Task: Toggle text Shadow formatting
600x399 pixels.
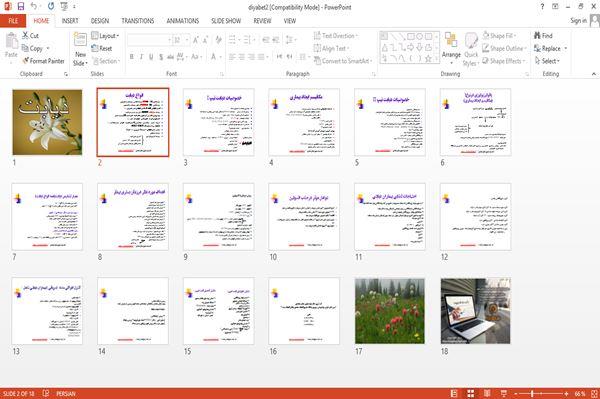Action: coord(161,57)
